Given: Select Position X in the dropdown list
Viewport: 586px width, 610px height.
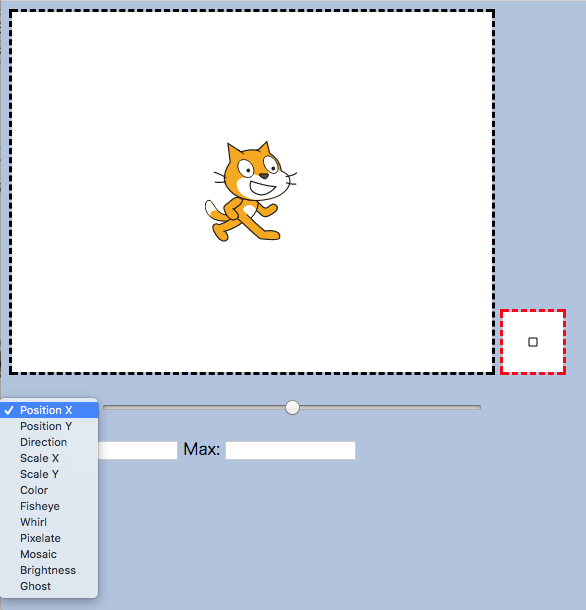Looking at the screenshot, I should (x=49, y=410).
